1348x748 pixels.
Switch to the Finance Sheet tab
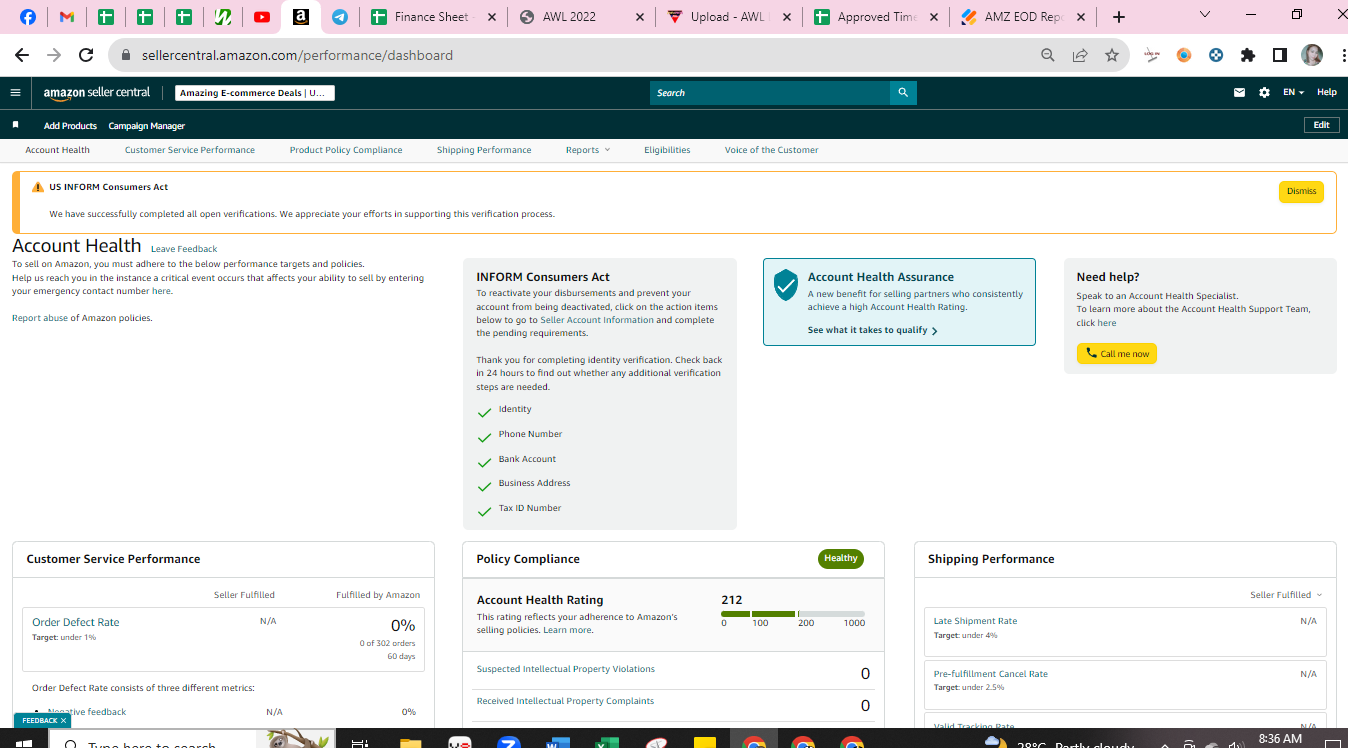pyautogui.click(x=432, y=17)
